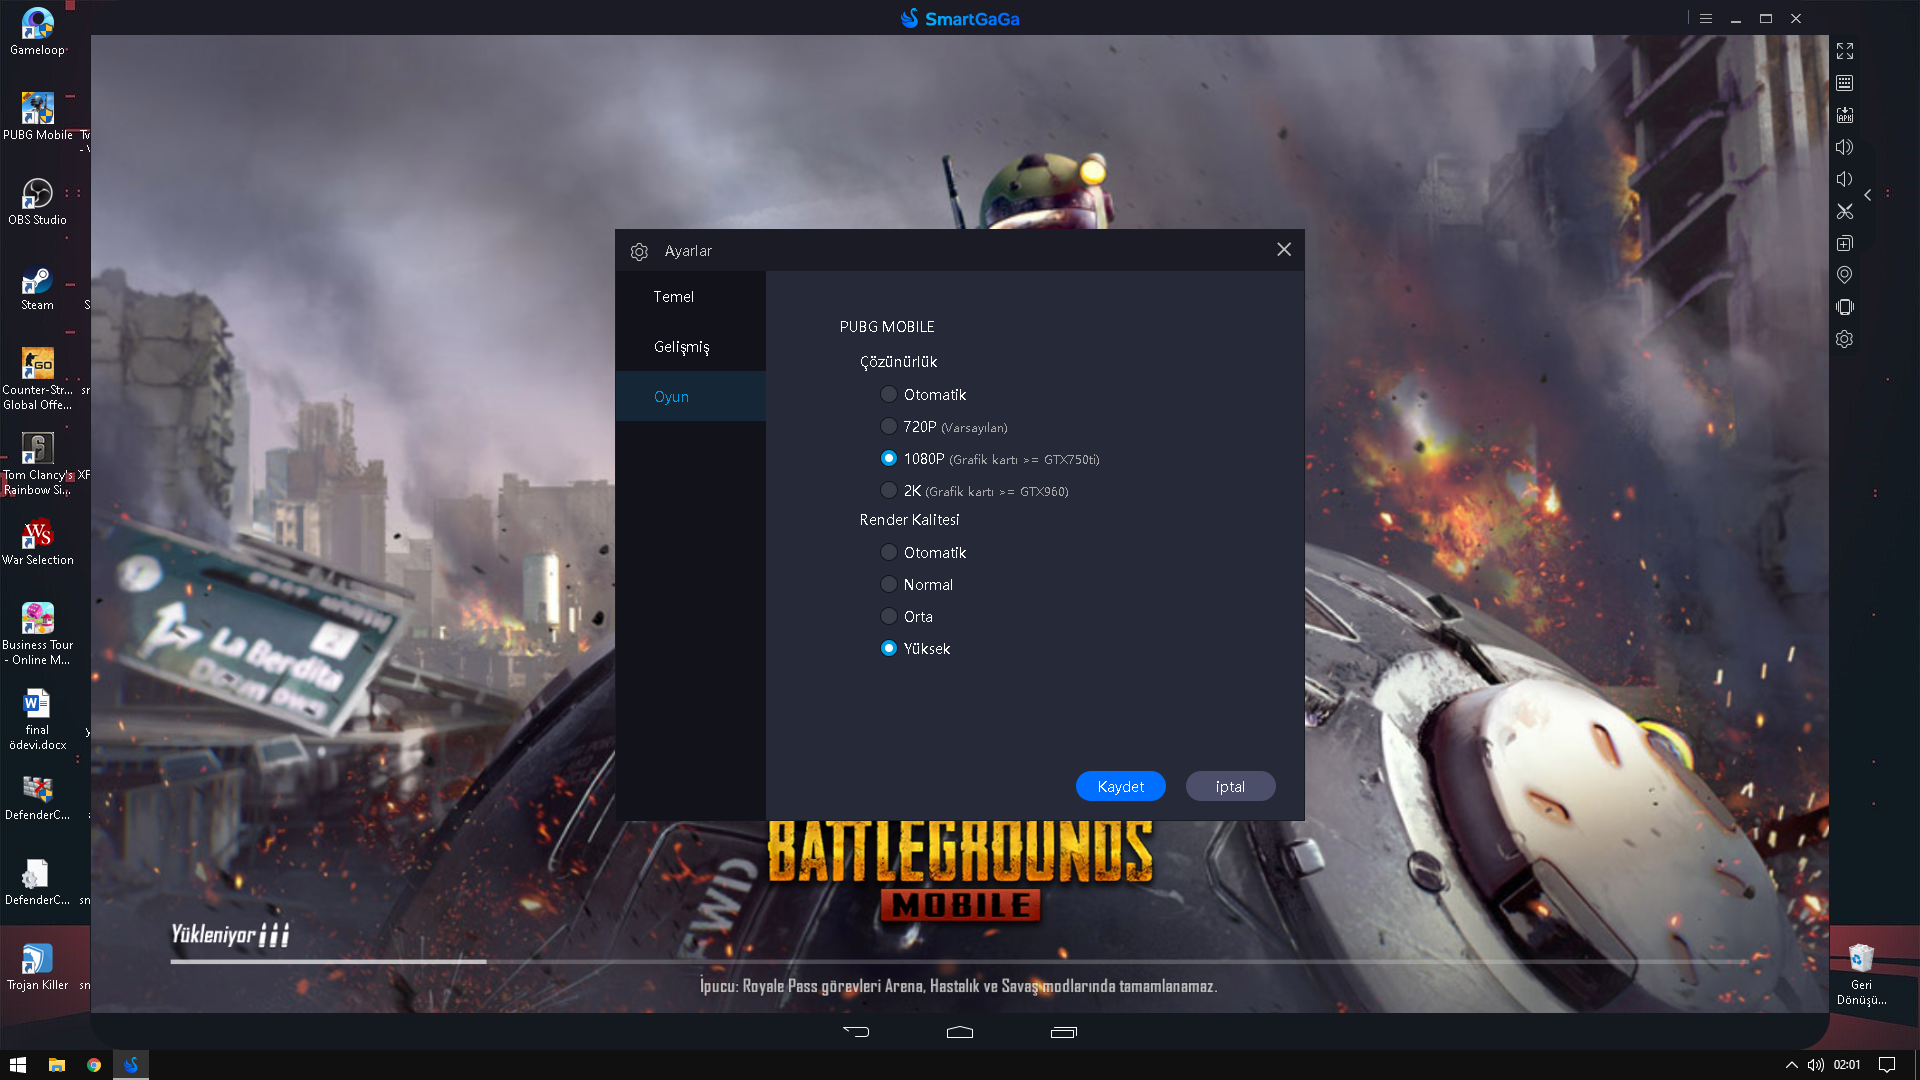Tap the Android back button
Image resolution: width=1920 pixels, height=1080 pixels.
click(x=856, y=1032)
